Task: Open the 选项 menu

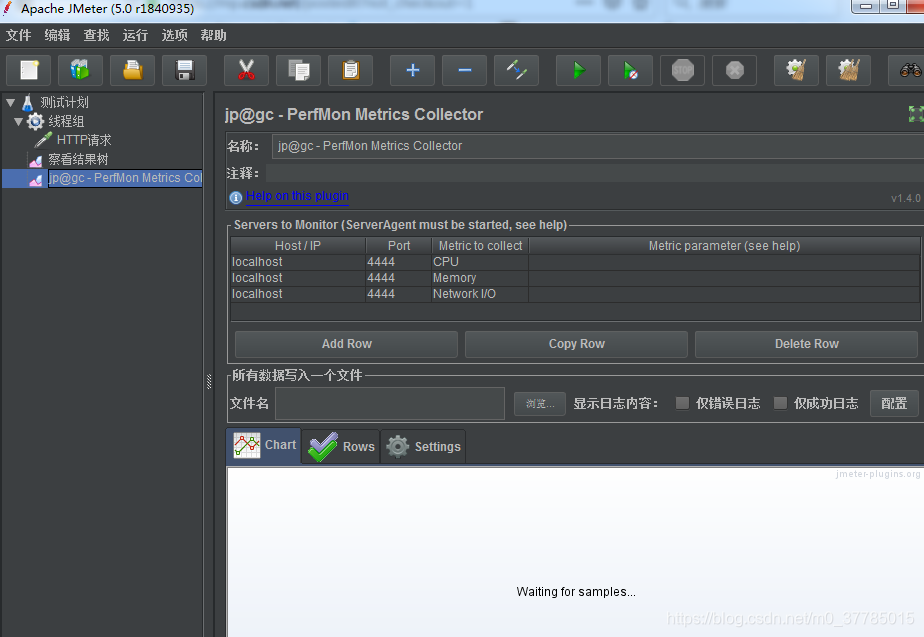Action: tap(174, 35)
